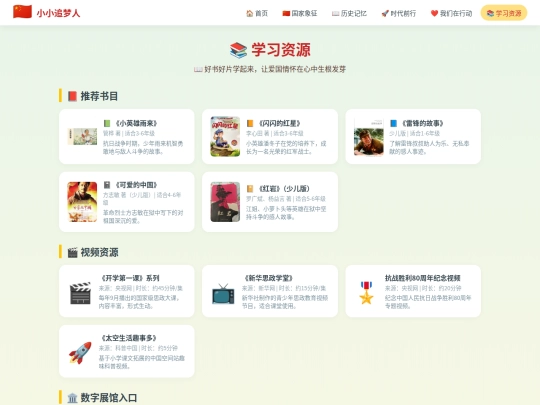The height and width of the screenshot is (405, 540).
Task: Open the 我们在行动 nav item
Action: (x=451, y=13)
